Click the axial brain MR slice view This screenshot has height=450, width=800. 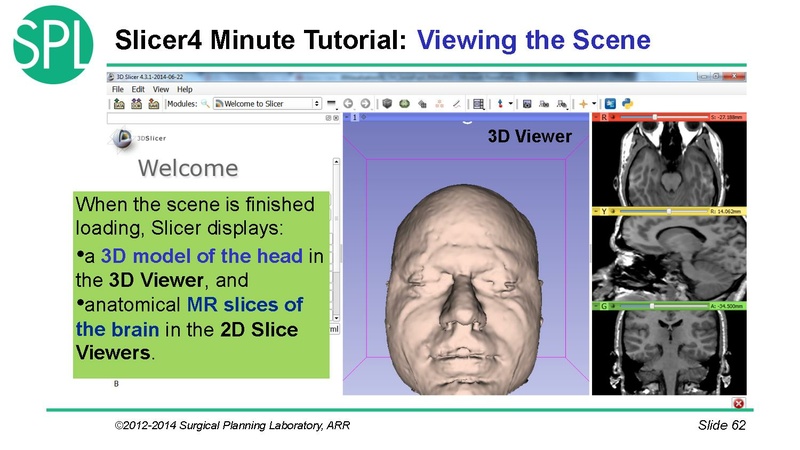click(669, 164)
